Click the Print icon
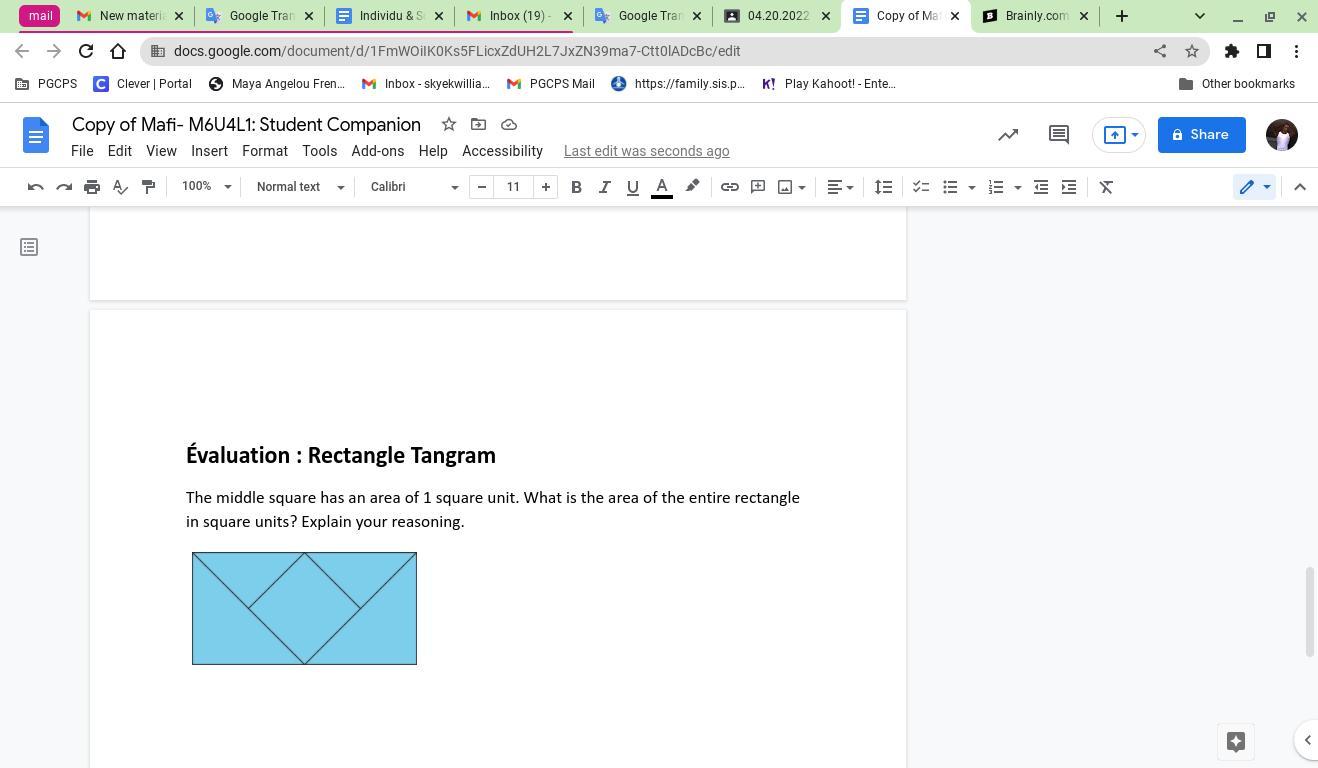1318x768 pixels. click(x=92, y=187)
